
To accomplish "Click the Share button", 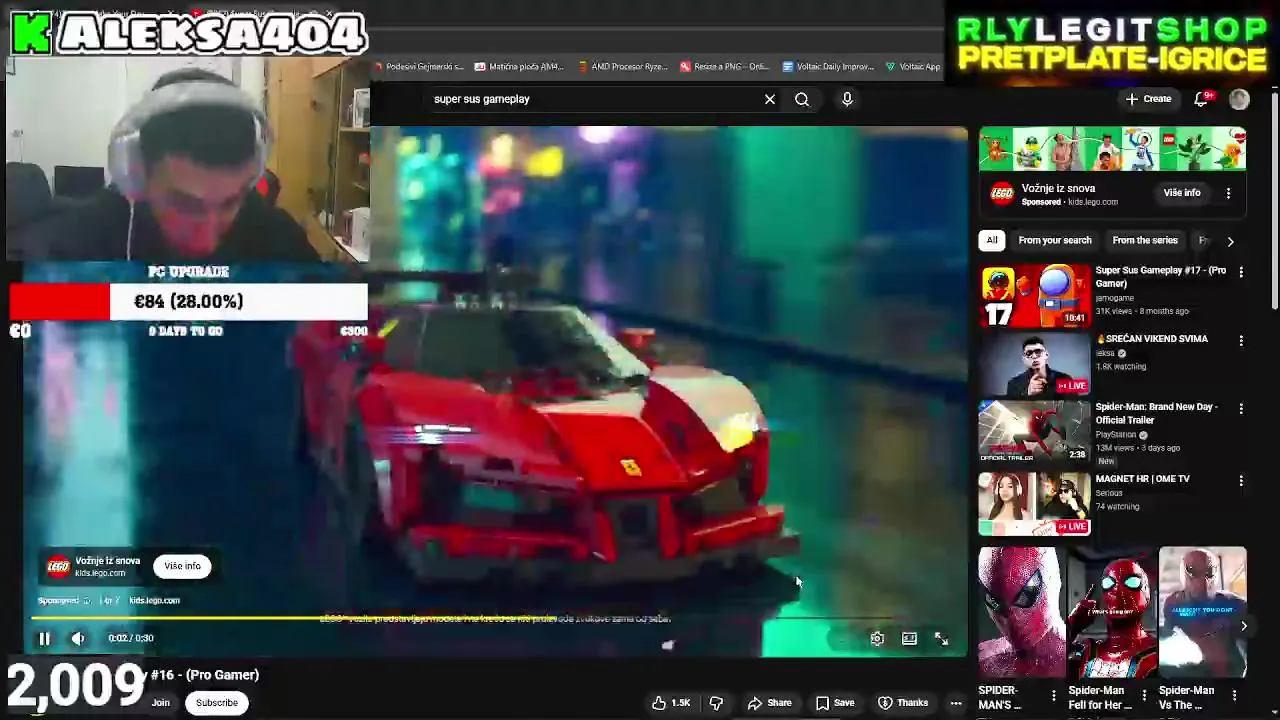I will click(x=769, y=703).
